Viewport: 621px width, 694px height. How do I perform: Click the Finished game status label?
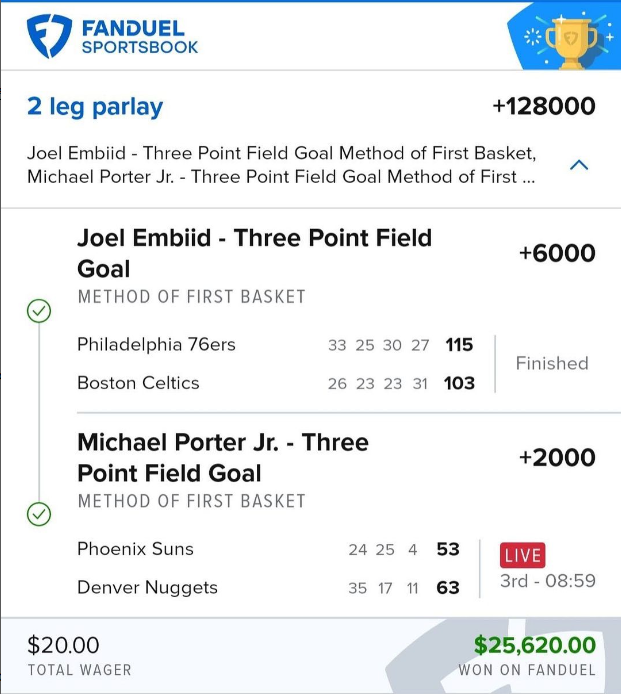tap(552, 364)
